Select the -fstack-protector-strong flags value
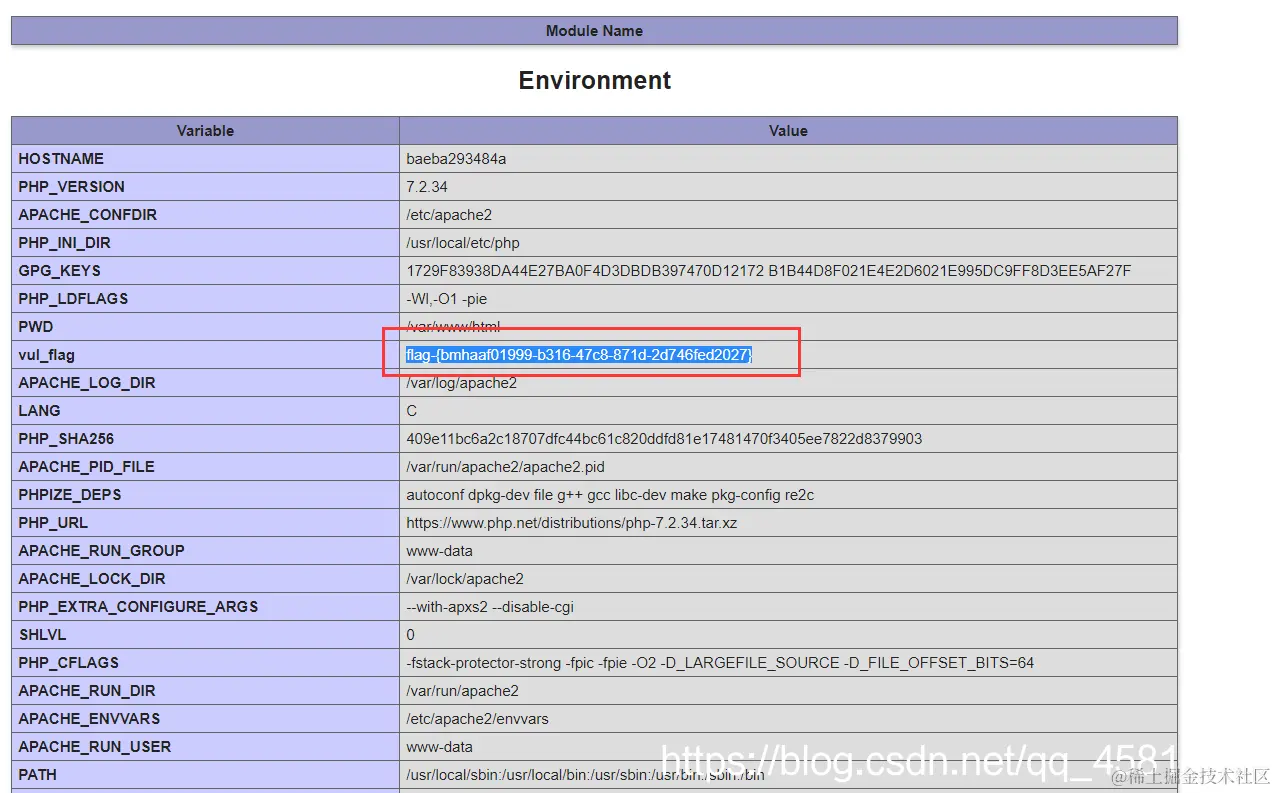The width and height of the screenshot is (1277, 793). [x=720, y=663]
